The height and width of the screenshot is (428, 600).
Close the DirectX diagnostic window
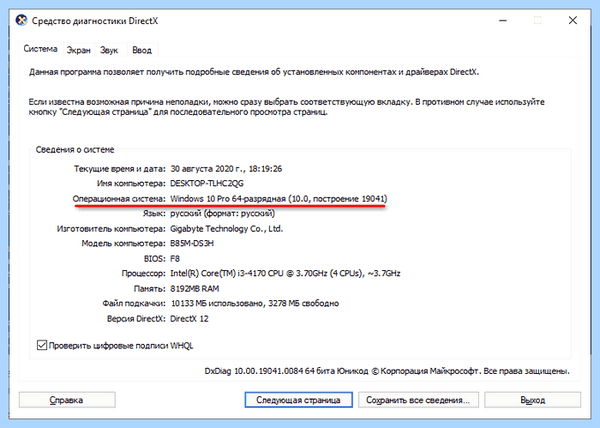click(573, 20)
